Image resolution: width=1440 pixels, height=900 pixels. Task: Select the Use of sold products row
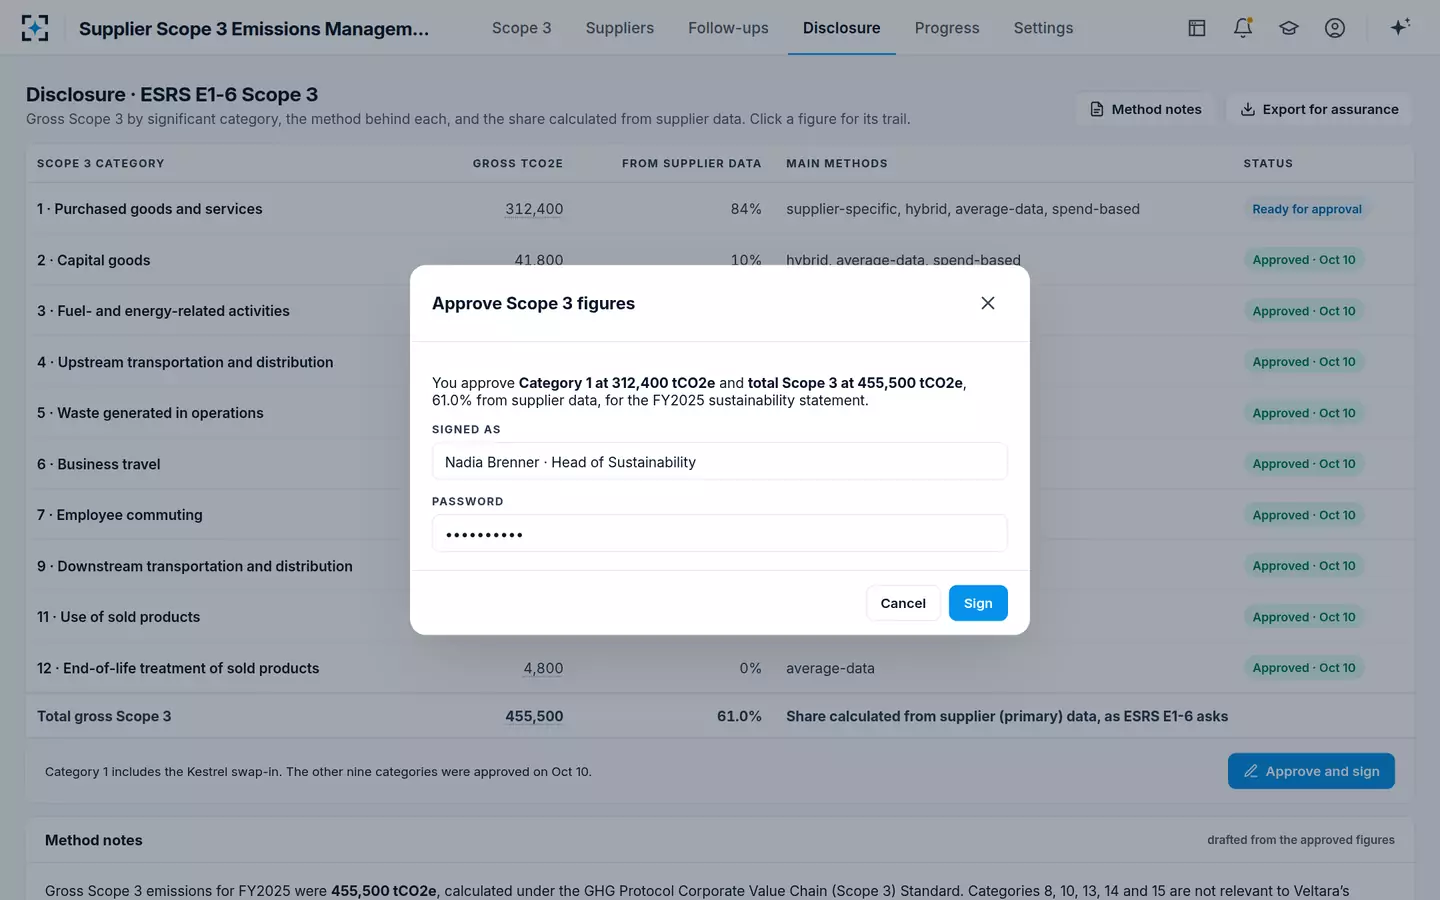[x=720, y=617]
